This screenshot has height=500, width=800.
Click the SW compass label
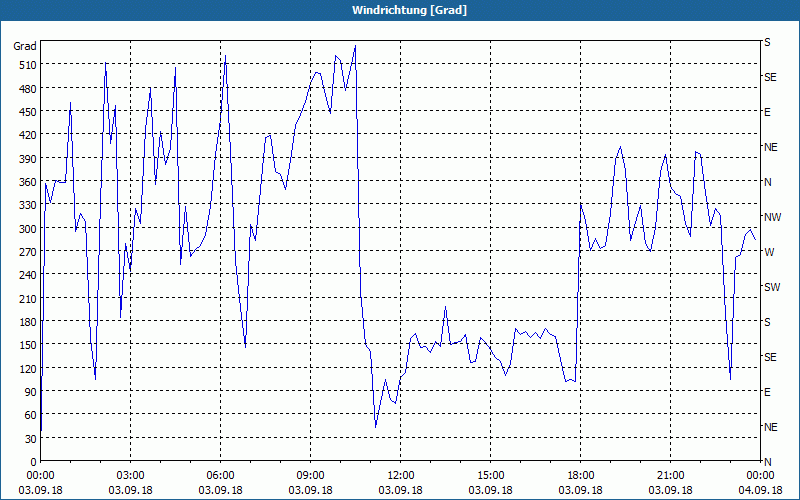[772, 287]
